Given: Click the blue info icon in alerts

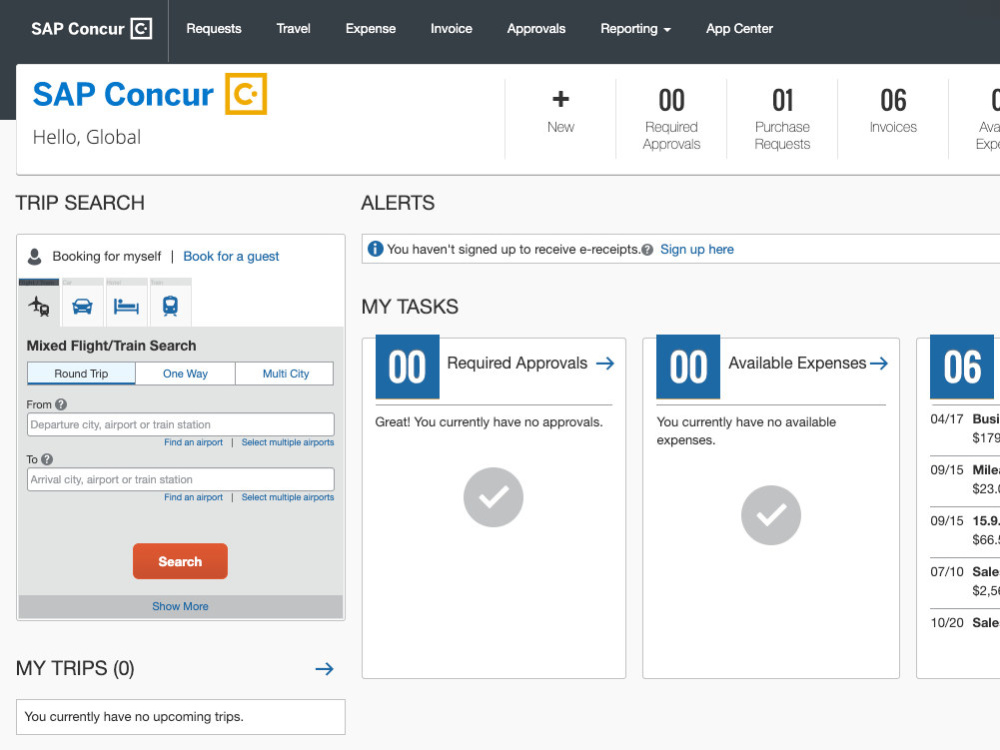Looking at the screenshot, I should [x=376, y=249].
